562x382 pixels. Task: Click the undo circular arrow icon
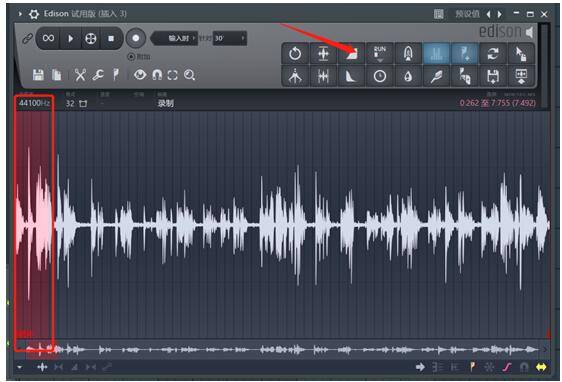295,54
